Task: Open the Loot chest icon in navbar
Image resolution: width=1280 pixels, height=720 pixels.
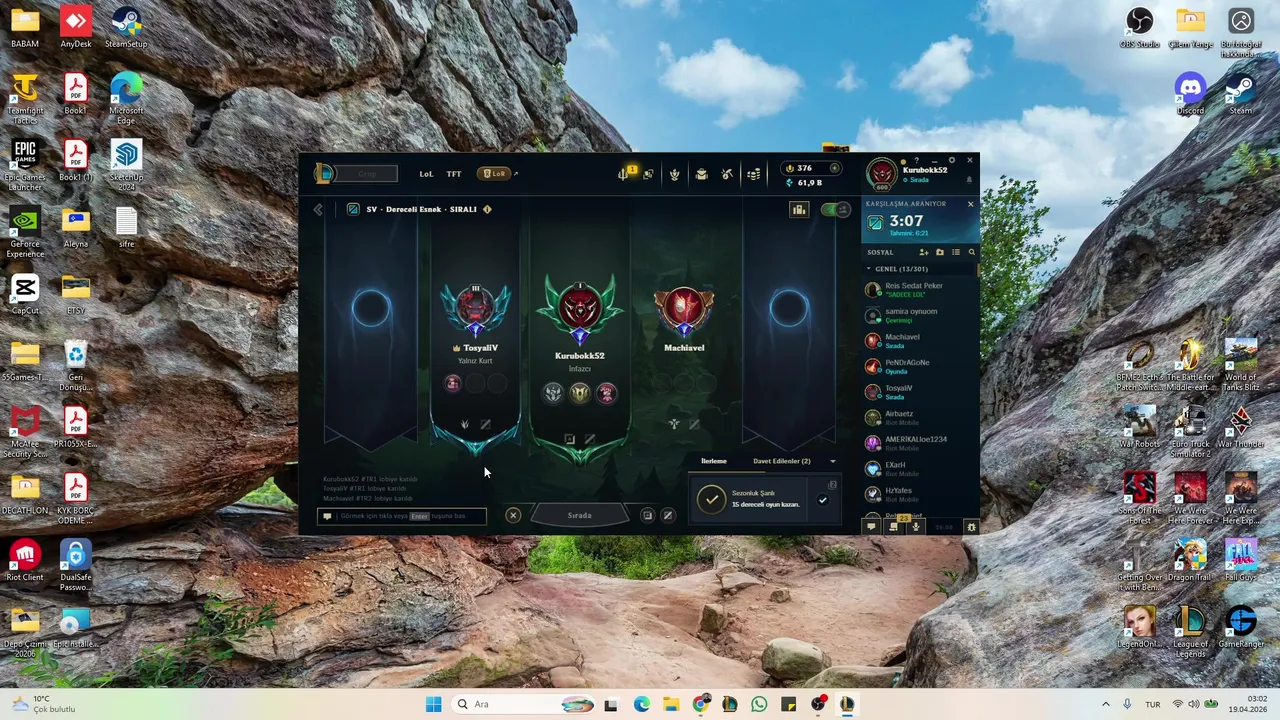Action: tap(701, 174)
